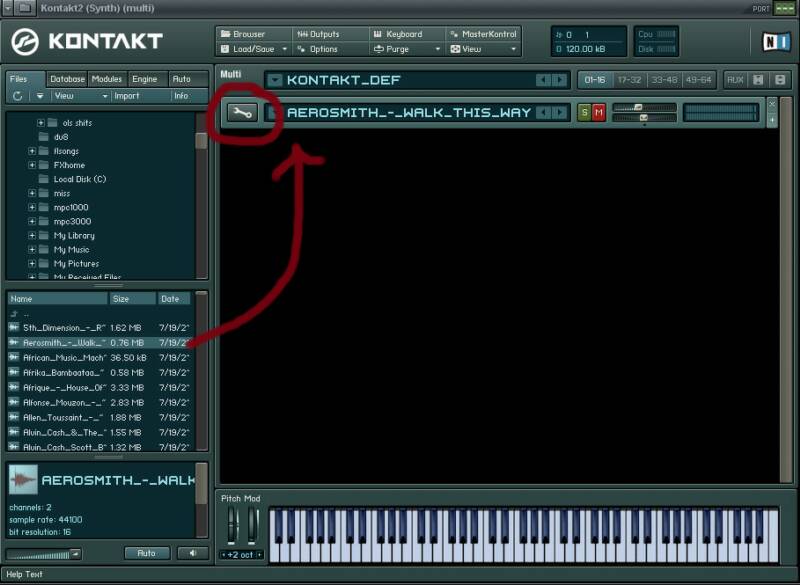Adjust the preview volume slider
Screen dimensions: 800x585
[x=43, y=554]
